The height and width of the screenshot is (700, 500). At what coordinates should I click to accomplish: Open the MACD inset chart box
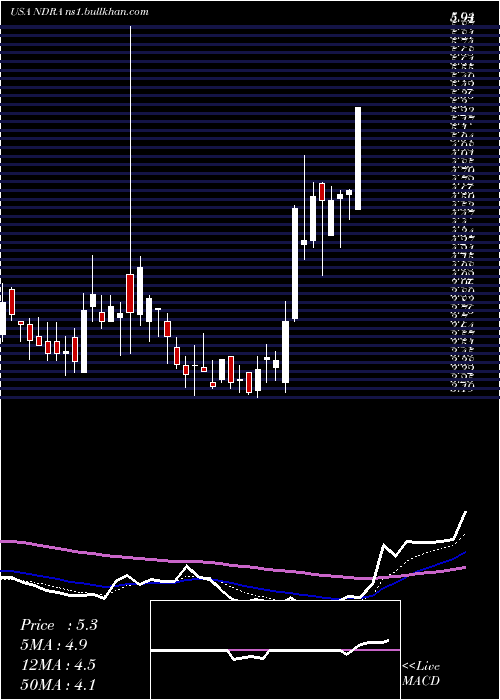pos(275,650)
